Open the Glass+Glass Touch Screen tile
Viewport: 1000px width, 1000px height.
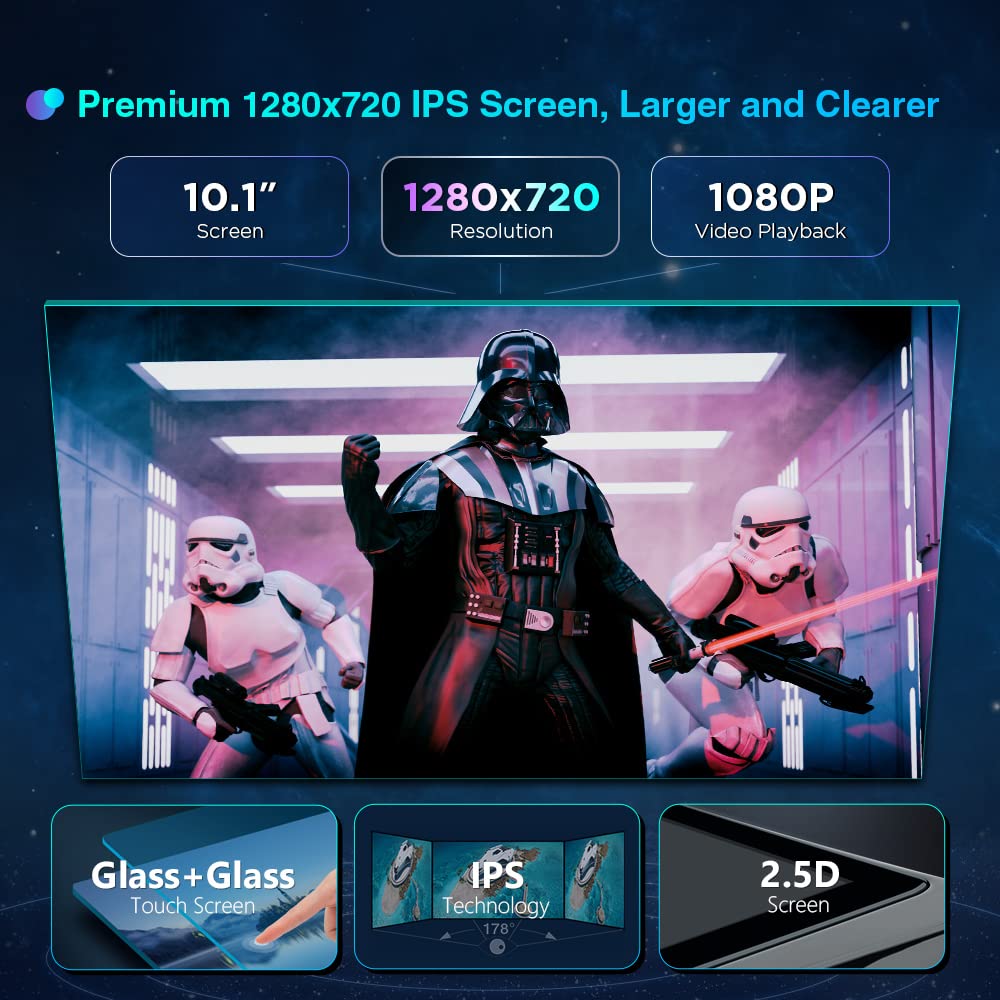point(194,887)
